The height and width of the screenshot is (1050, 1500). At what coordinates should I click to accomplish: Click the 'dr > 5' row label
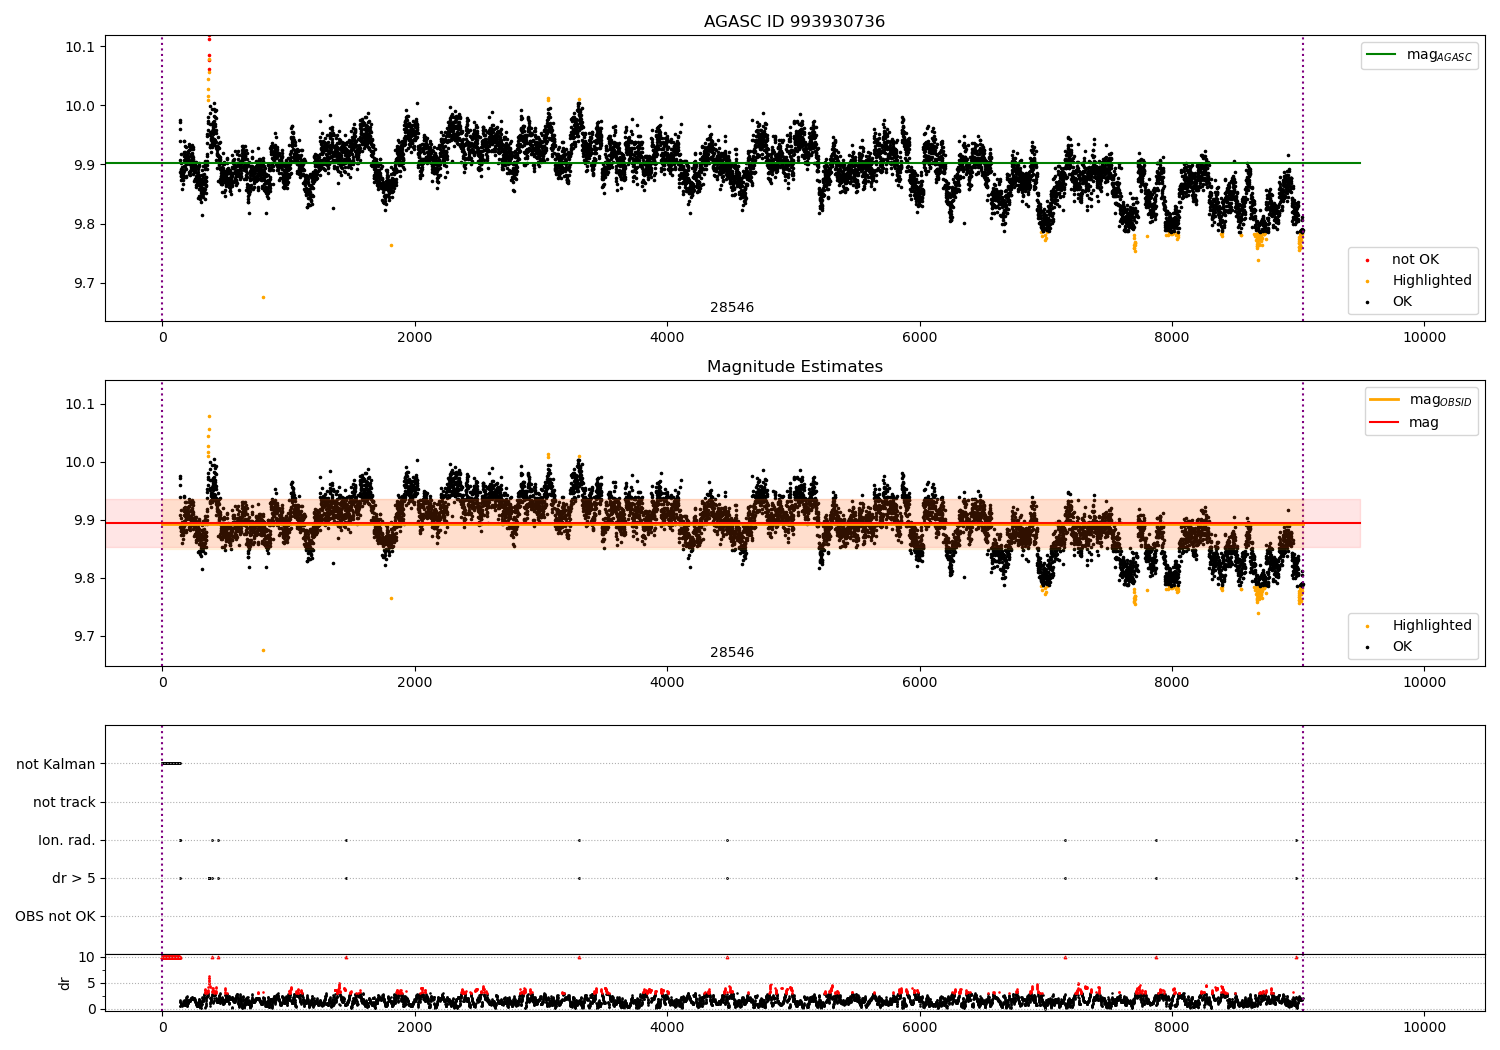click(74, 878)
